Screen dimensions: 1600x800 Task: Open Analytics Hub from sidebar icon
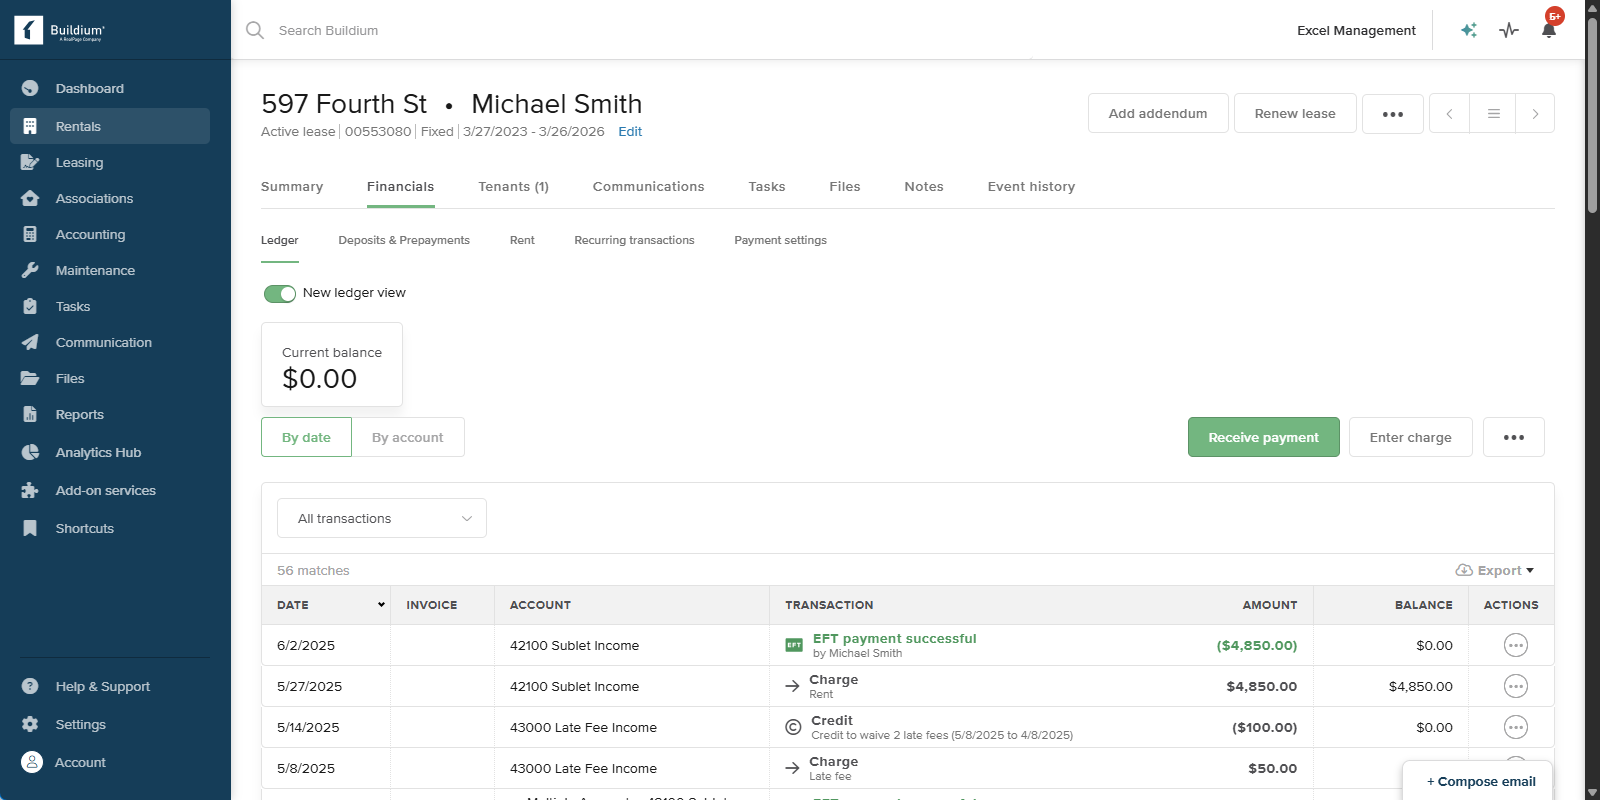tap(30, 452)
